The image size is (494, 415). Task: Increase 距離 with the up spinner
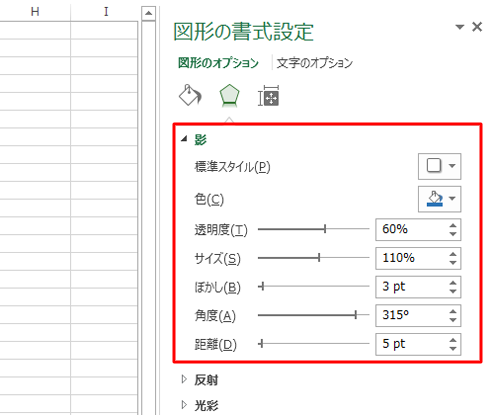pyautogui.click(x=453, y=340)
